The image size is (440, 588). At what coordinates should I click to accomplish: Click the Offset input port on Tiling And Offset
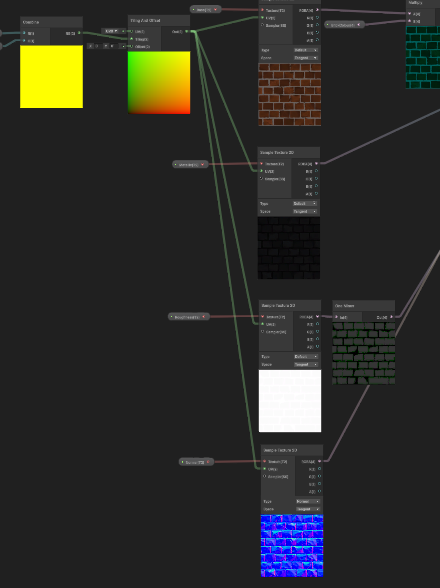coord(131,46)
